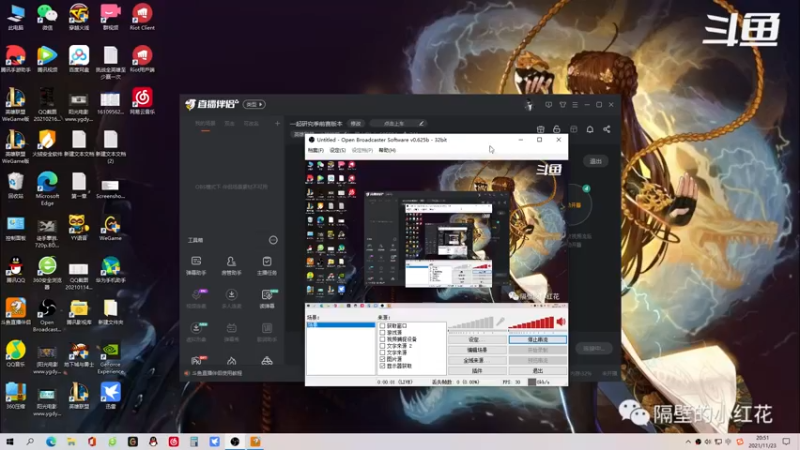Click the flame tool icon in the toolbox
This screenshot has height=450, width=800.
[232, 361]
